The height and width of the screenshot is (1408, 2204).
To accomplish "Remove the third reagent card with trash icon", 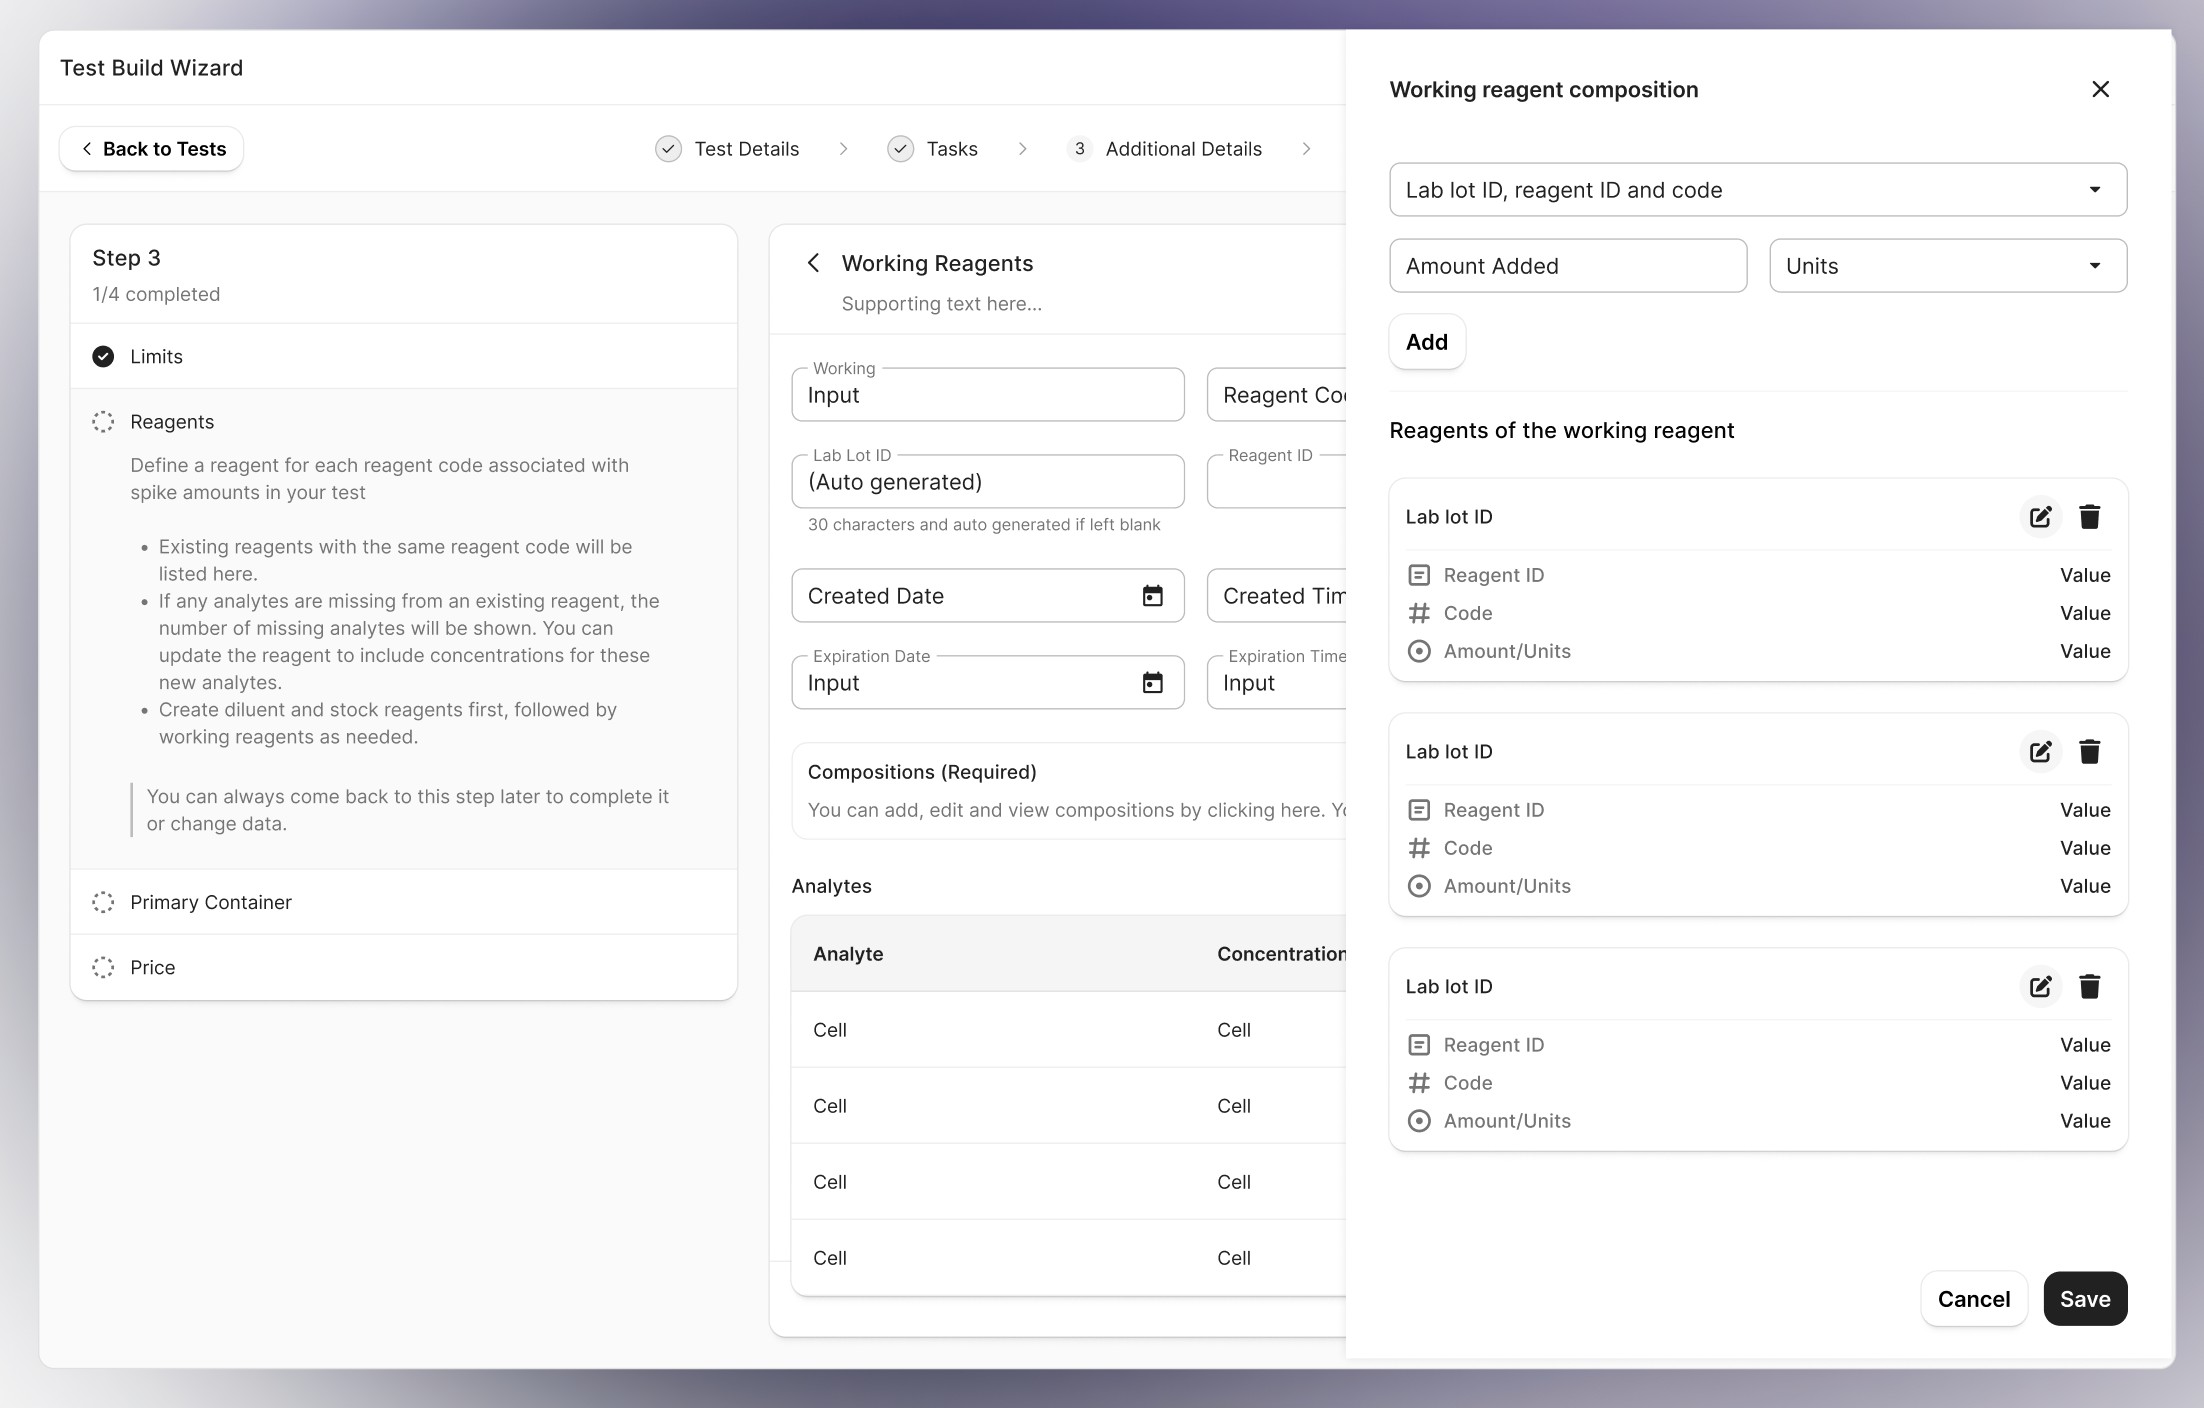I will tap(2089, 987).
